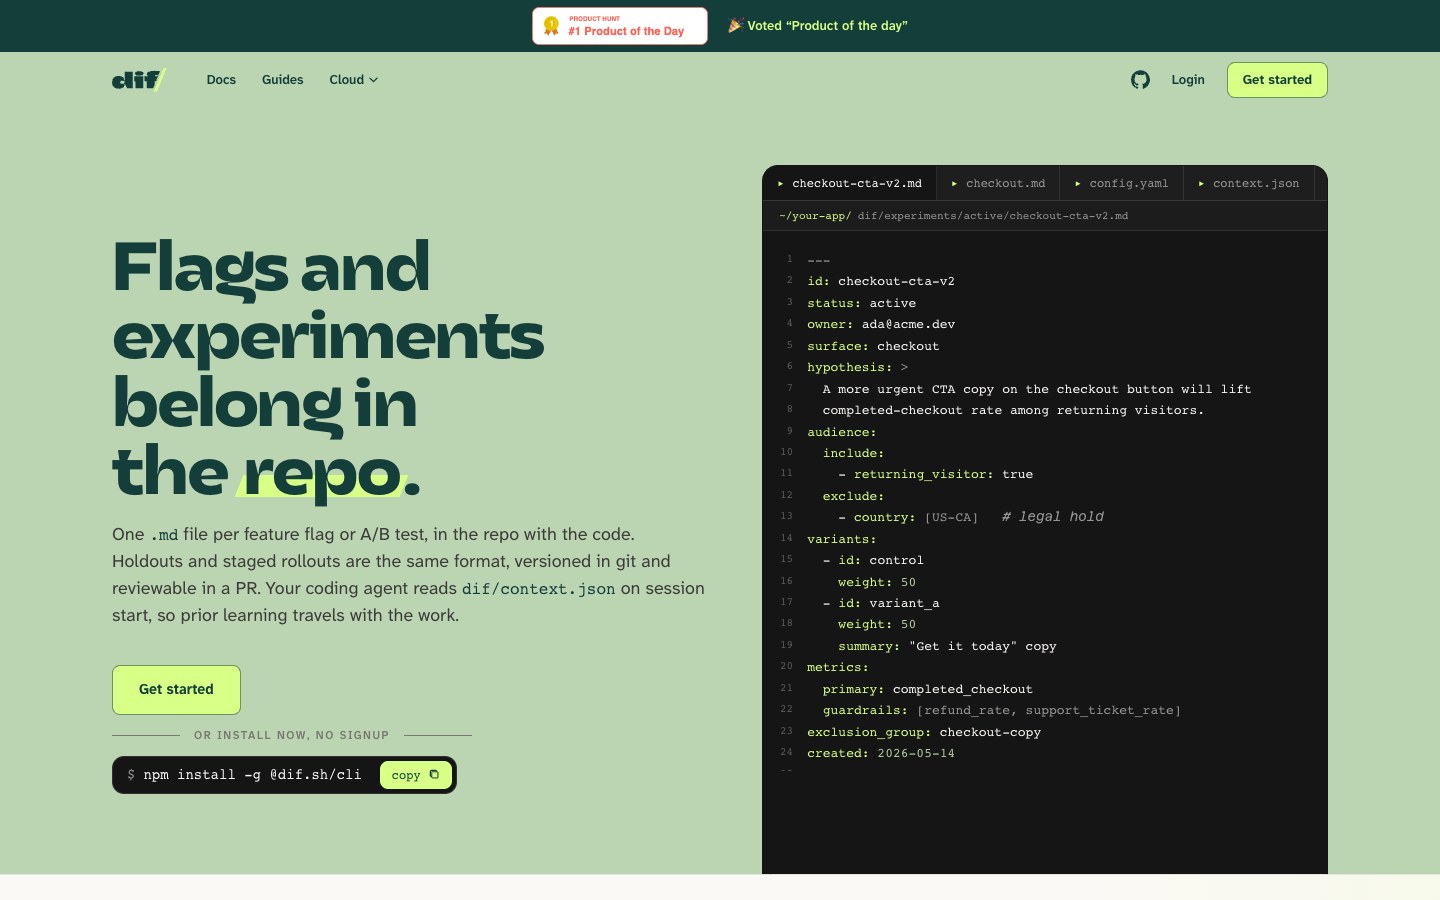1440x900 pixels.
Task: Click the "id: variant_a" line
Action: (x=881, y=603)
